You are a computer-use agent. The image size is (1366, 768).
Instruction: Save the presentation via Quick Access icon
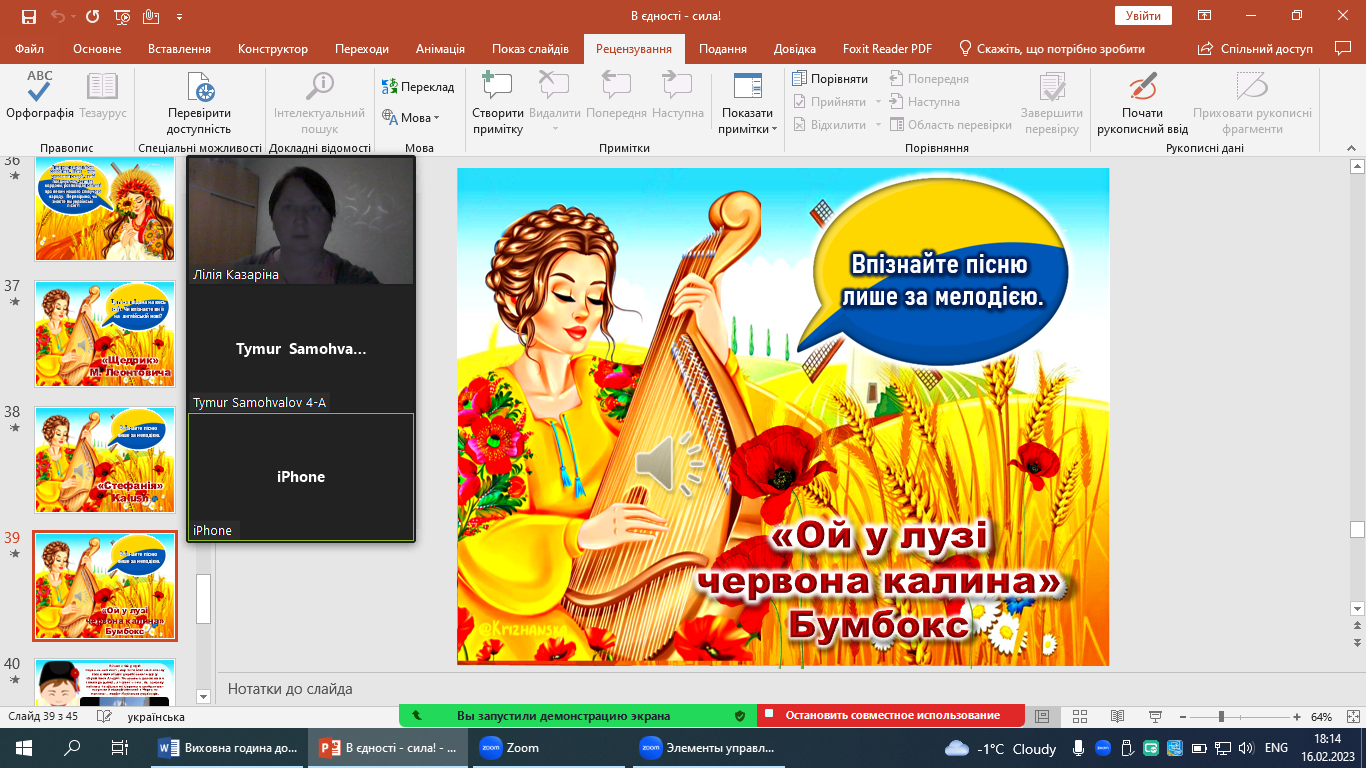tap(28, 17)
